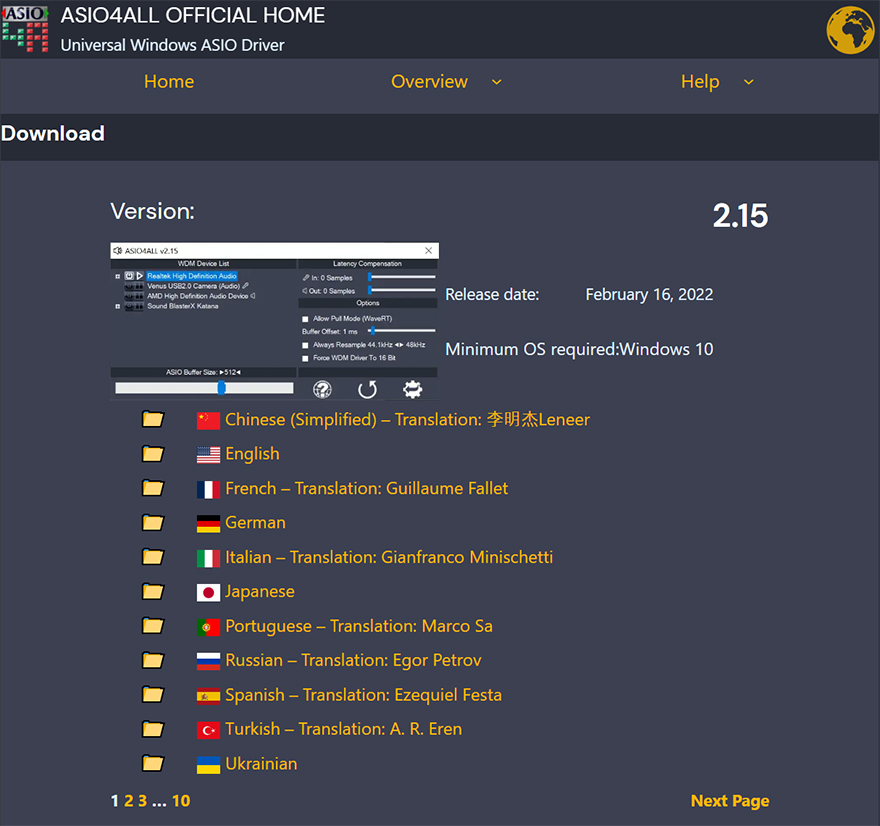Toggle Always Resample 44.1kHz to 48kHz checkbox

(x=305, y=345)
